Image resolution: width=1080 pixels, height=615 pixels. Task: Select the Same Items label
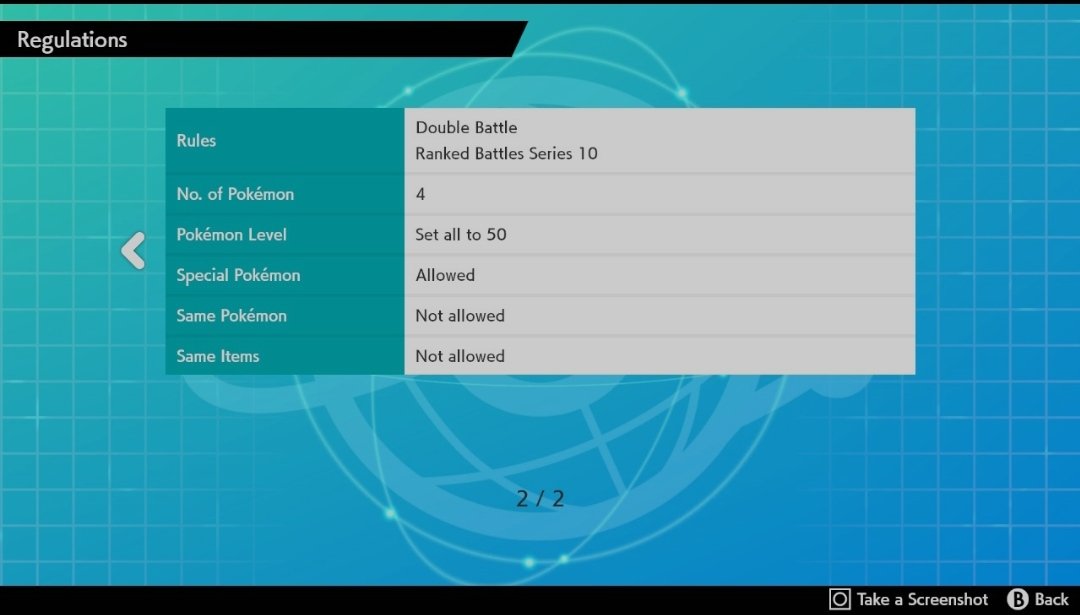pos(218,357)
